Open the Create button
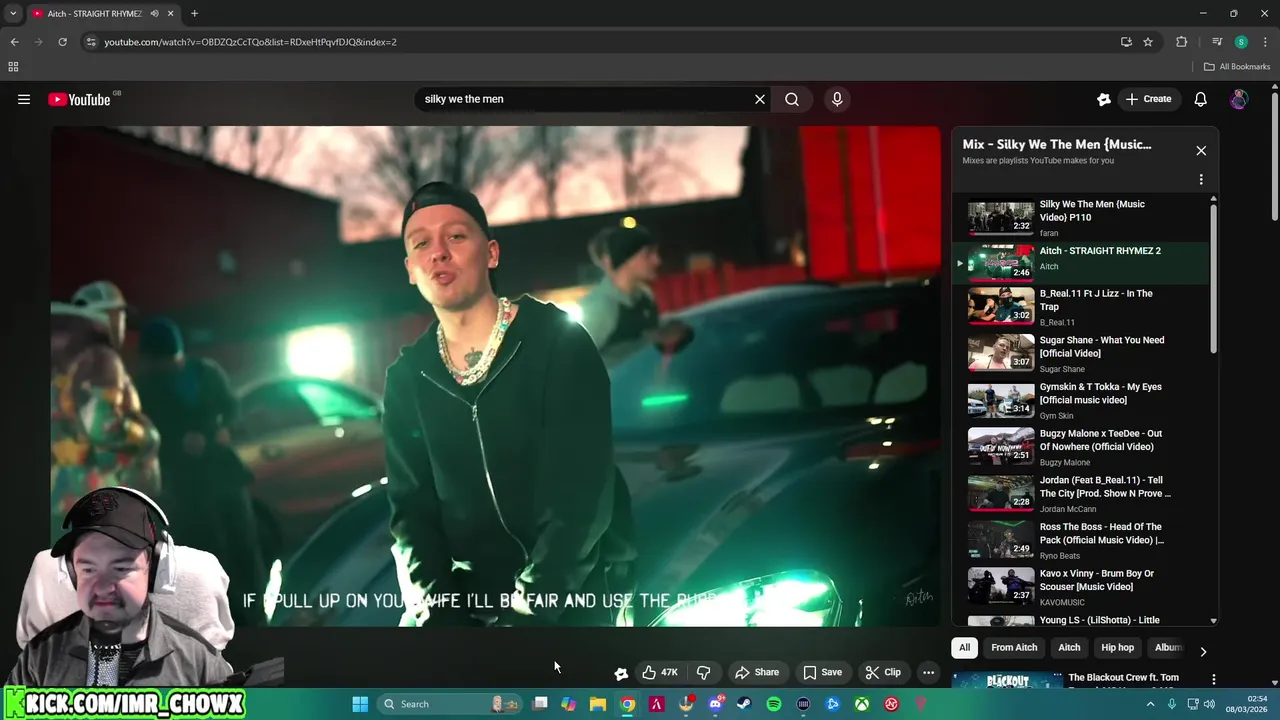The width and height of the screenshot is (1280, 720). [1148, 99]
